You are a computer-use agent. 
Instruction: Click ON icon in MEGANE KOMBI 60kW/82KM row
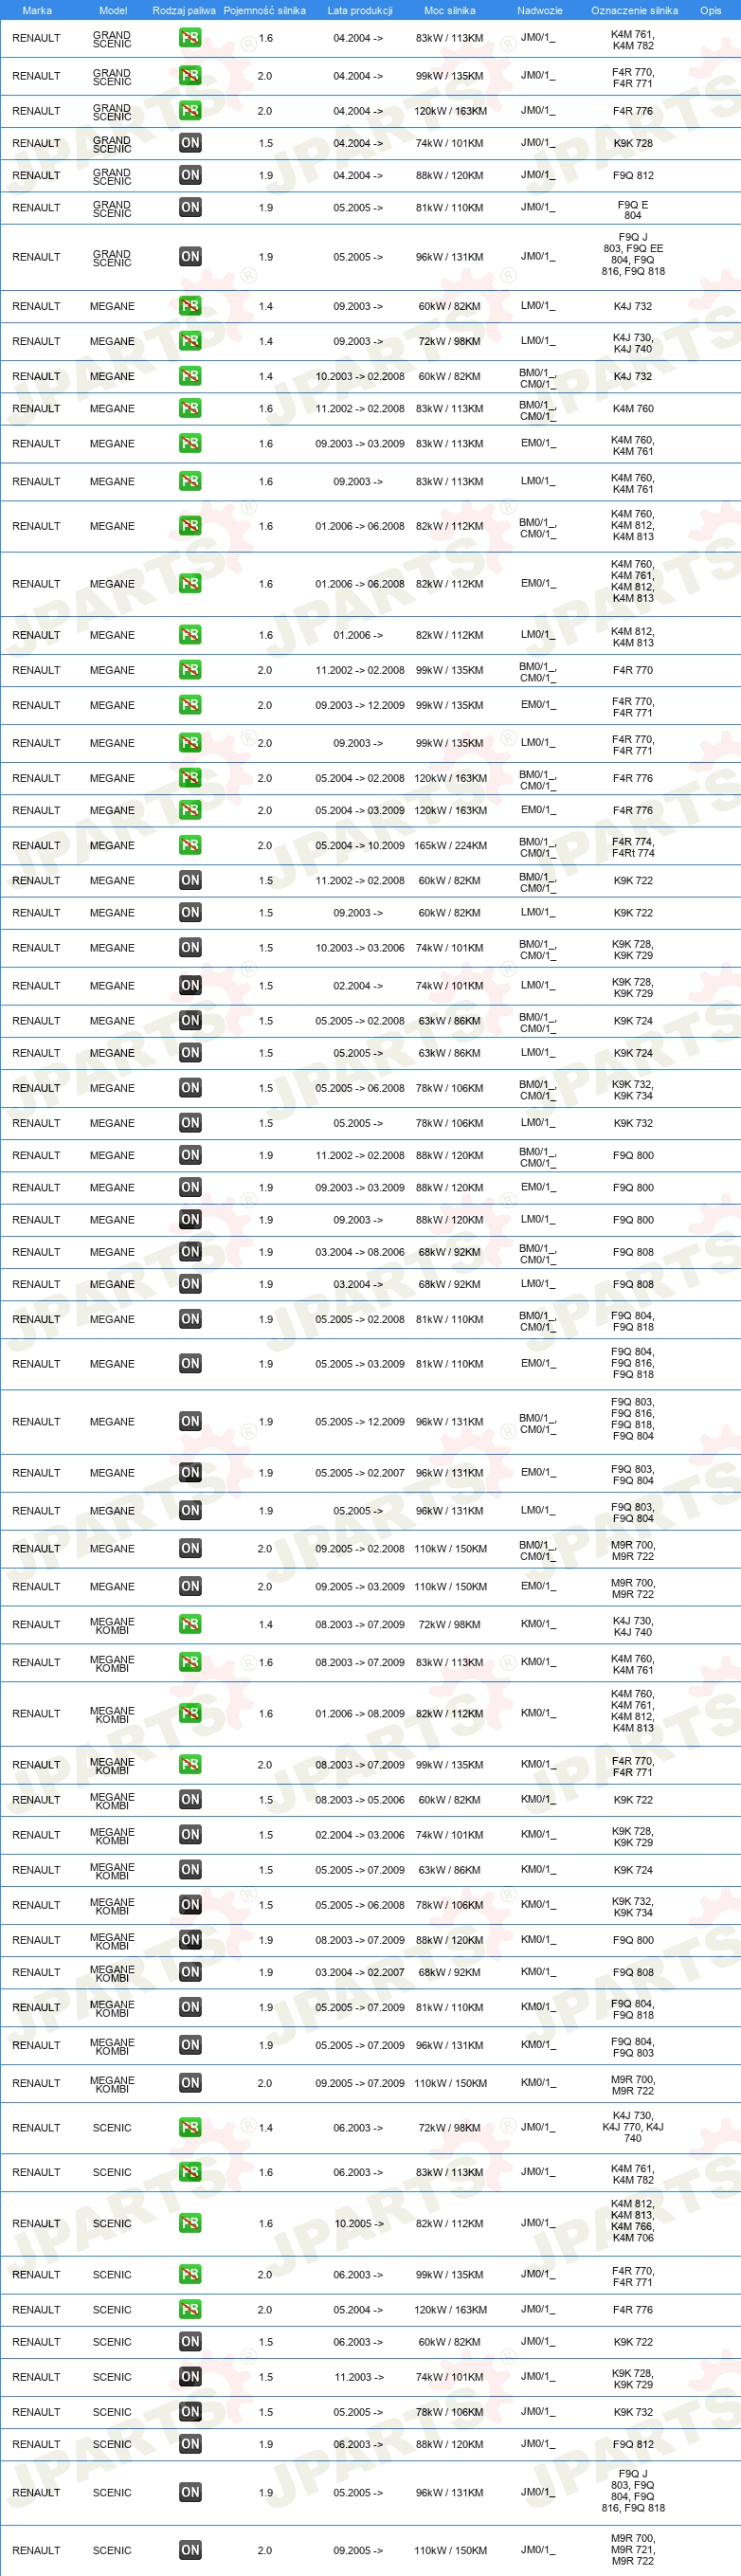pyautogui.click(x=190, y=1800)
